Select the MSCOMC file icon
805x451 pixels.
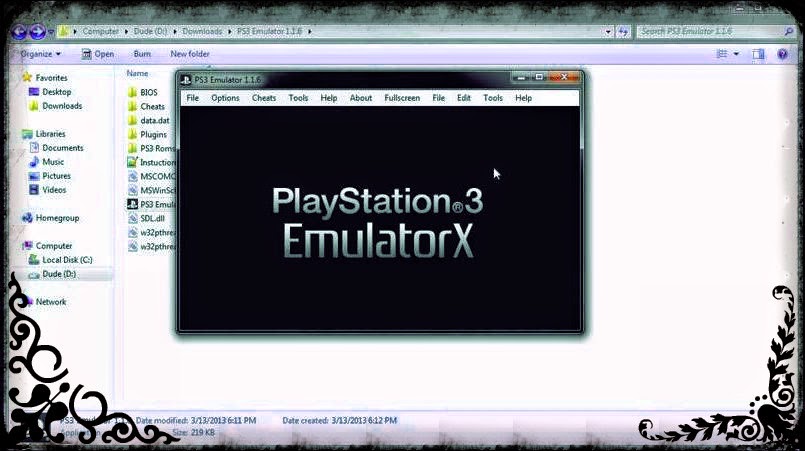pyautogui.click(x=132, y=176)
